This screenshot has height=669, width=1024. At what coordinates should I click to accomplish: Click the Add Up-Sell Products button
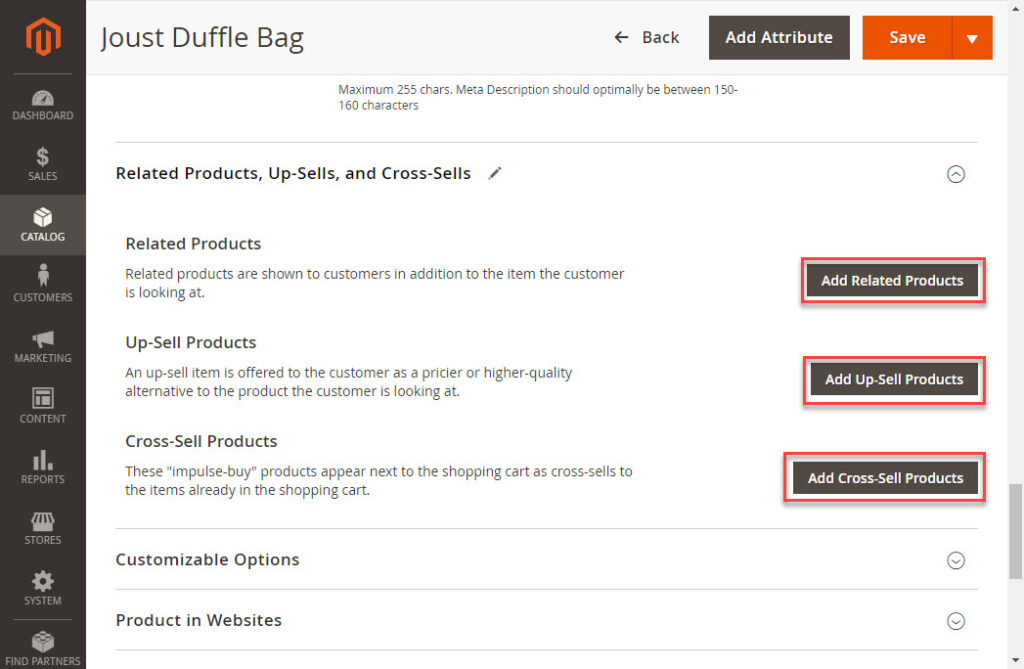[894, 379]
